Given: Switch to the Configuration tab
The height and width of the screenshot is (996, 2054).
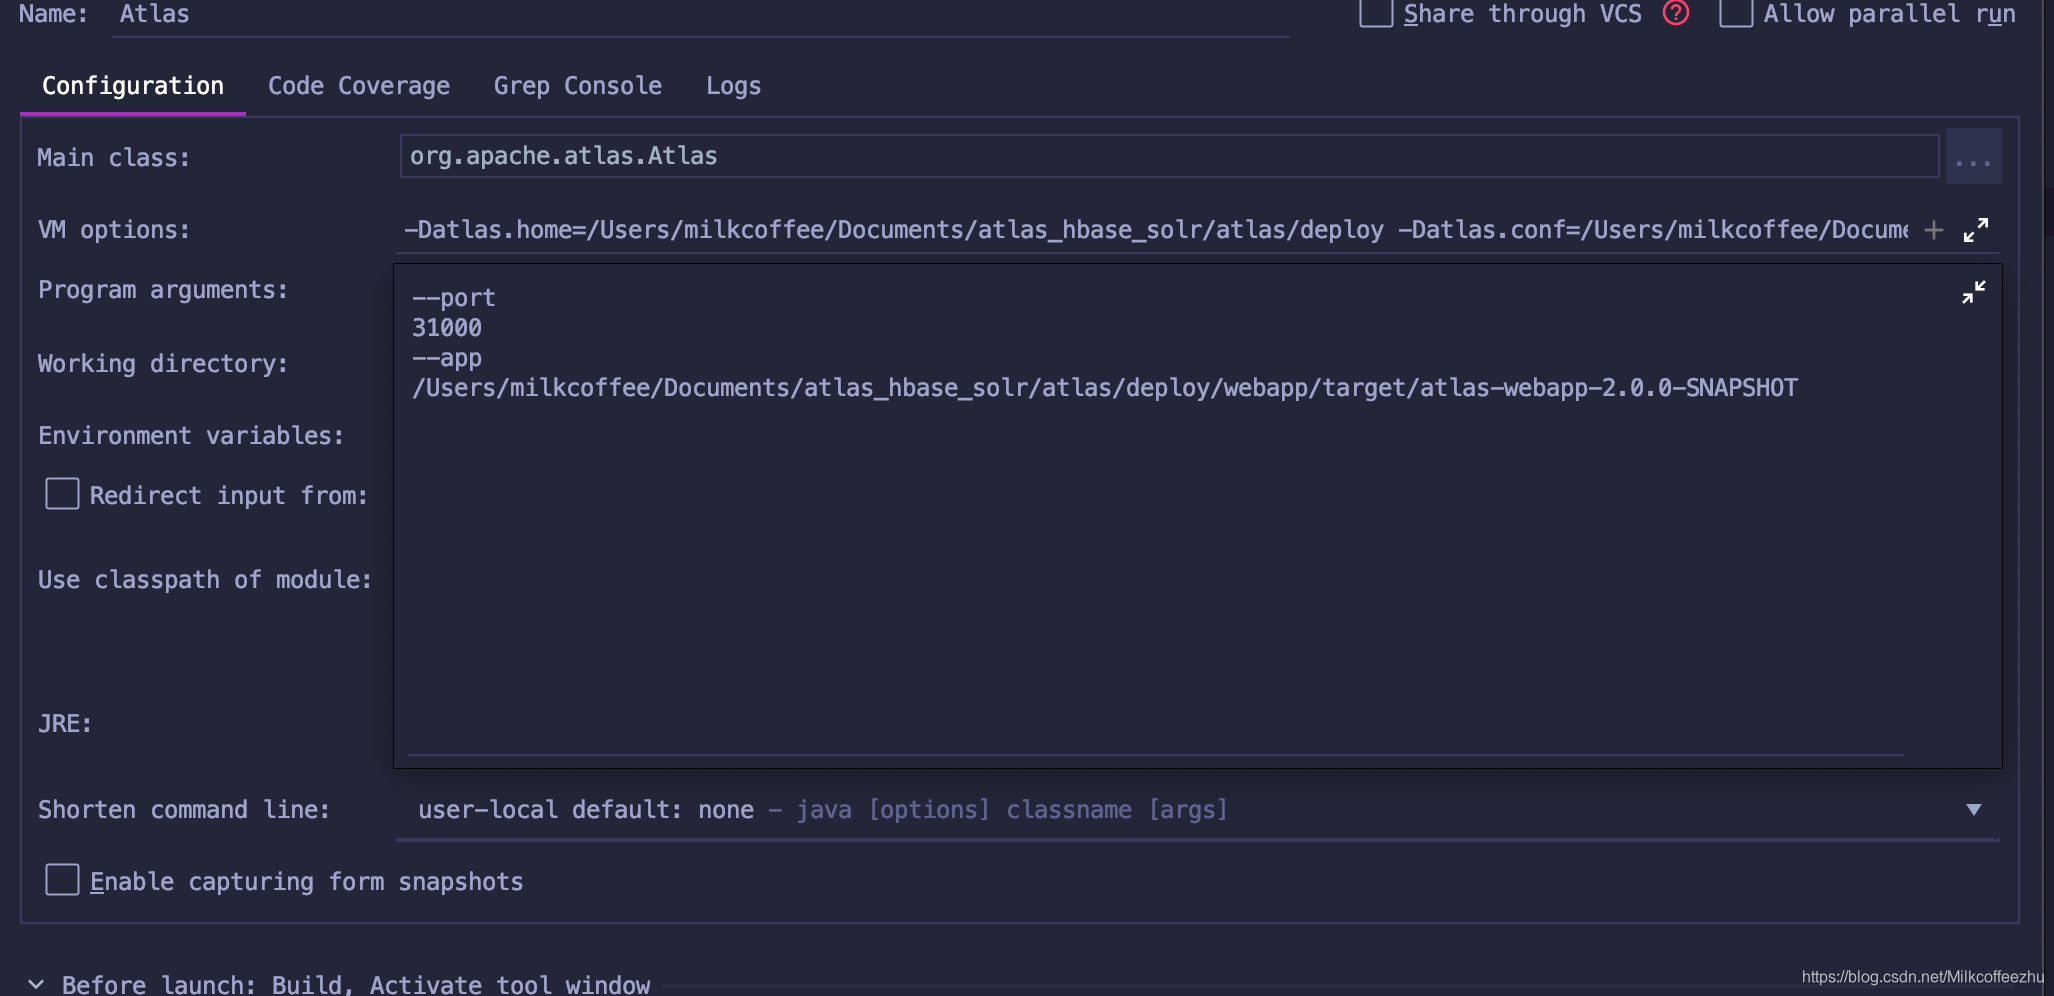Looking at the screenshot, I should pyautogui.click(x=133, y=86).
